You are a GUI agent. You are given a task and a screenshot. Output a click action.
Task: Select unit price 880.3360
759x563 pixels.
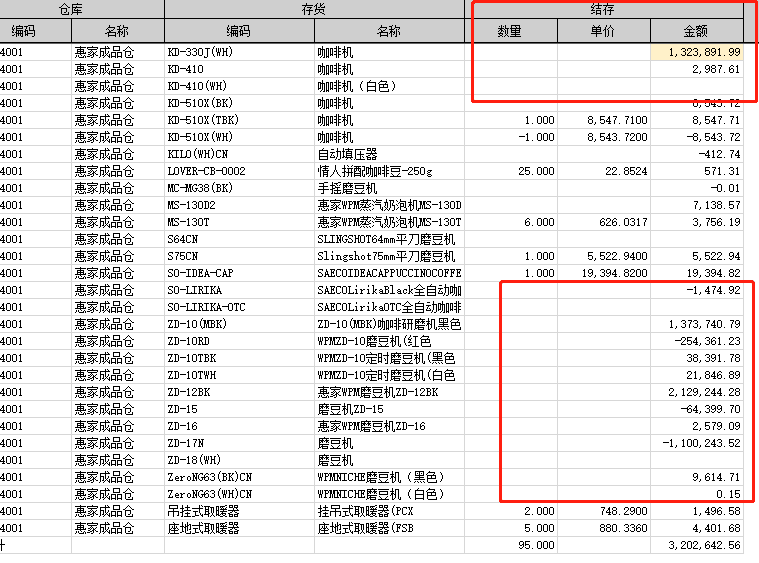pos(604,528)
